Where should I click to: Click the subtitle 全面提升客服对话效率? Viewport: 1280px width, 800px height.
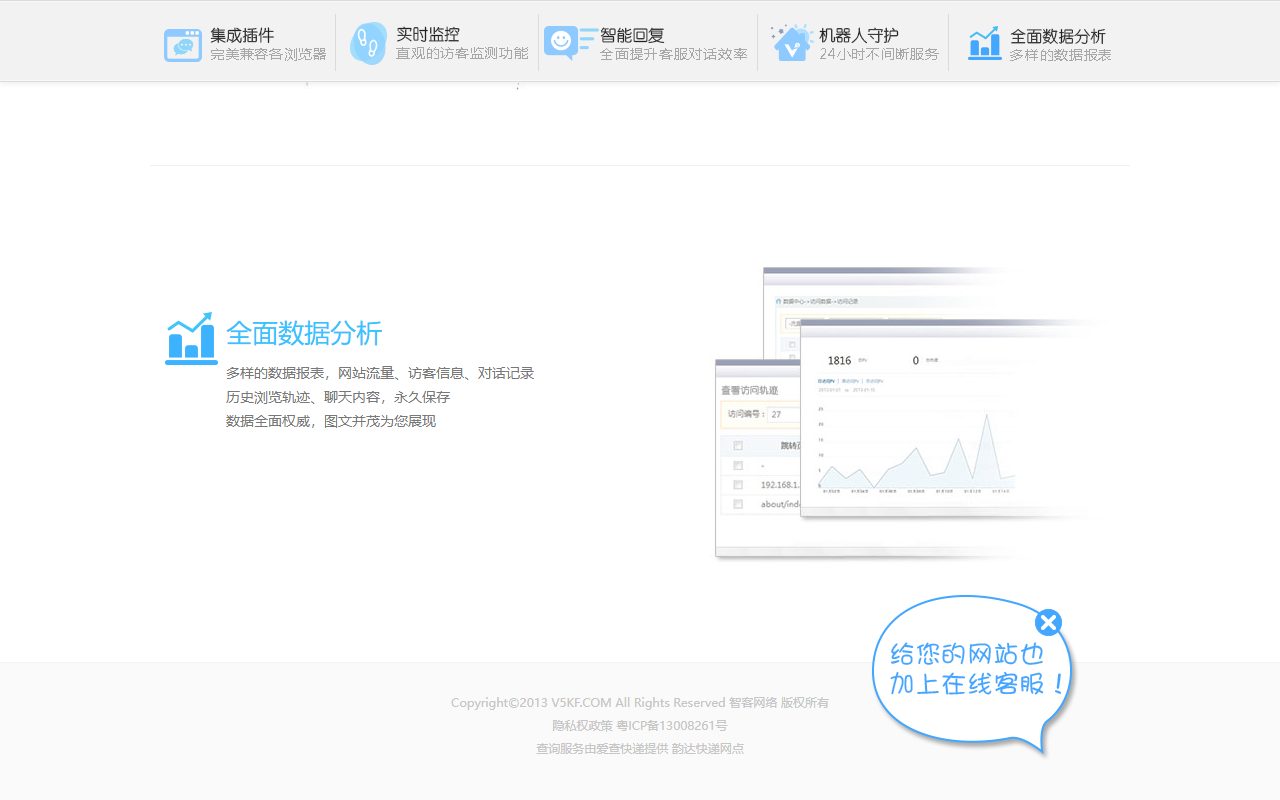pos(674,54)
